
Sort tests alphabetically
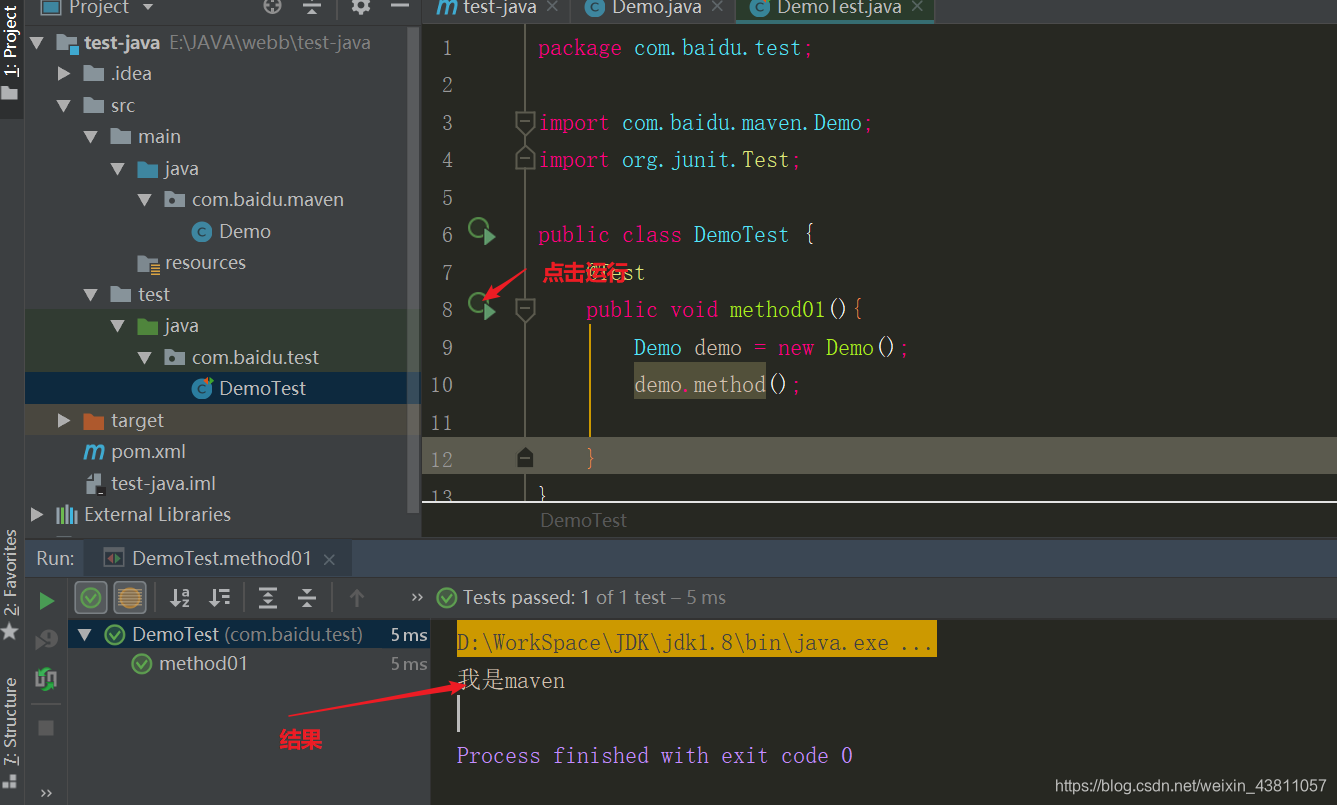(x=180, y=598)
